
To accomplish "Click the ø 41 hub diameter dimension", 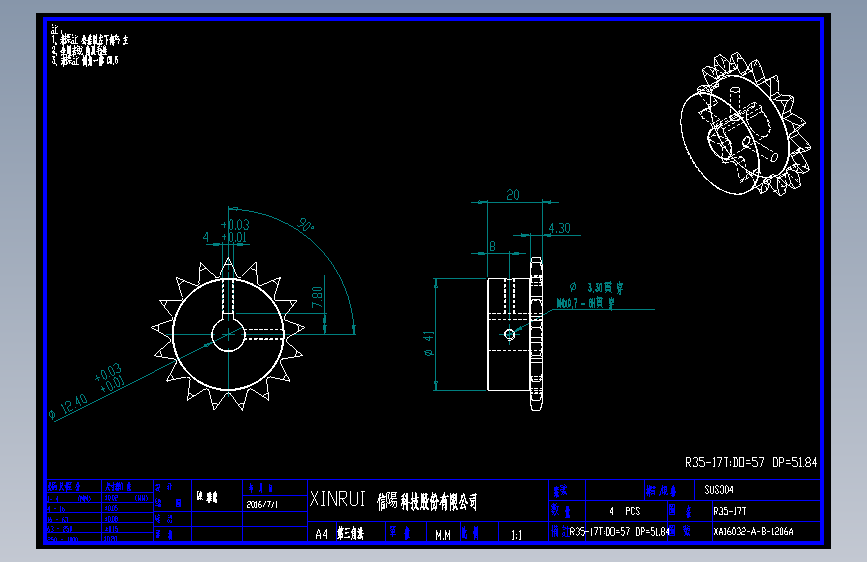I will pyautogui.click(x=429, y=344).
